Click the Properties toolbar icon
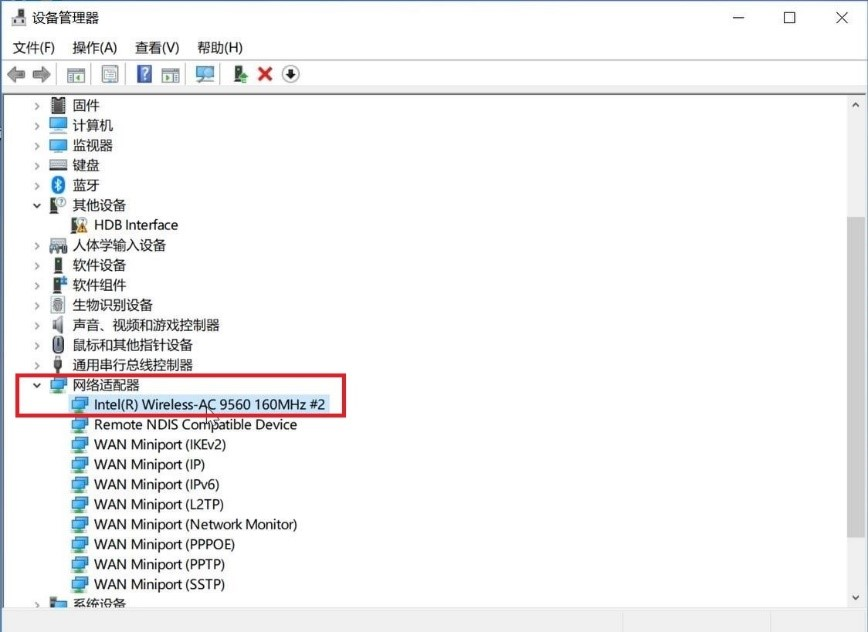This screenshot has width=868, height=632. [x=110, y=74]
